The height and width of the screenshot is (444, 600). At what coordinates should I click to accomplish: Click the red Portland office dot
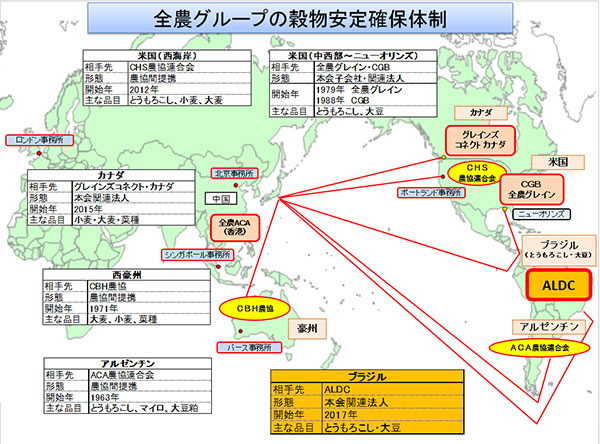(x=443, y=177)
